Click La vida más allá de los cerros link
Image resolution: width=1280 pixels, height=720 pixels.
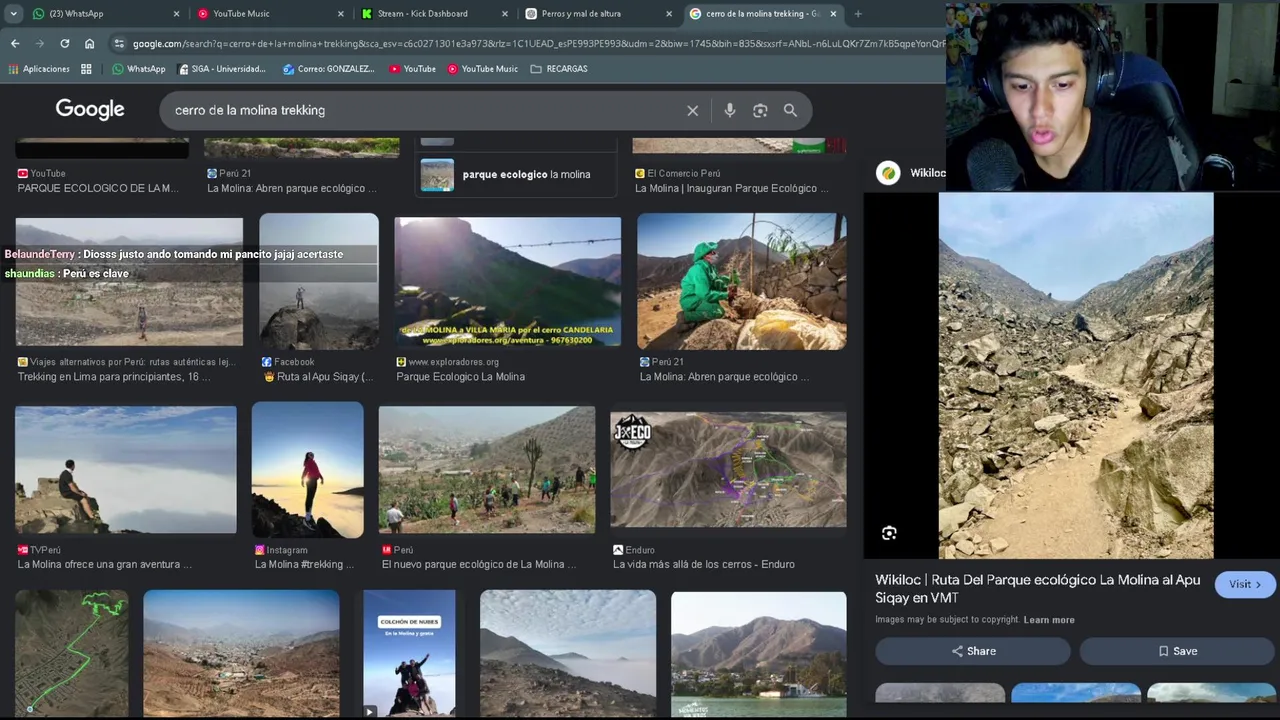(x=704, y=564)
